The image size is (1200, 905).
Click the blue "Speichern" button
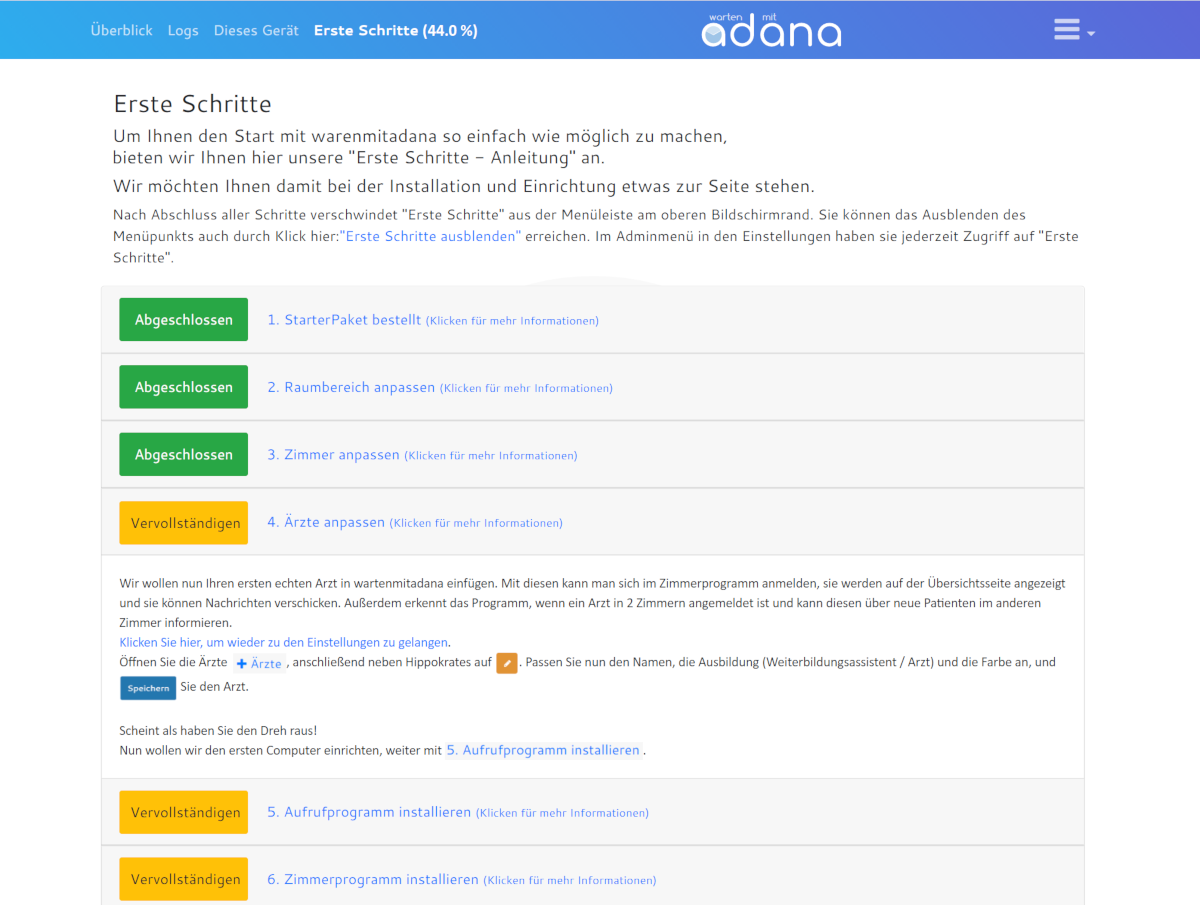point(147,688)
